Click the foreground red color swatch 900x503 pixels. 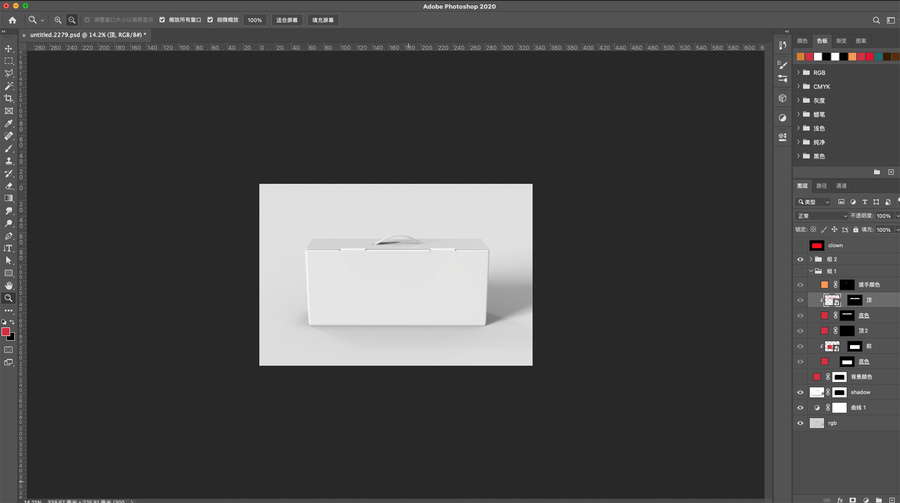6,332
